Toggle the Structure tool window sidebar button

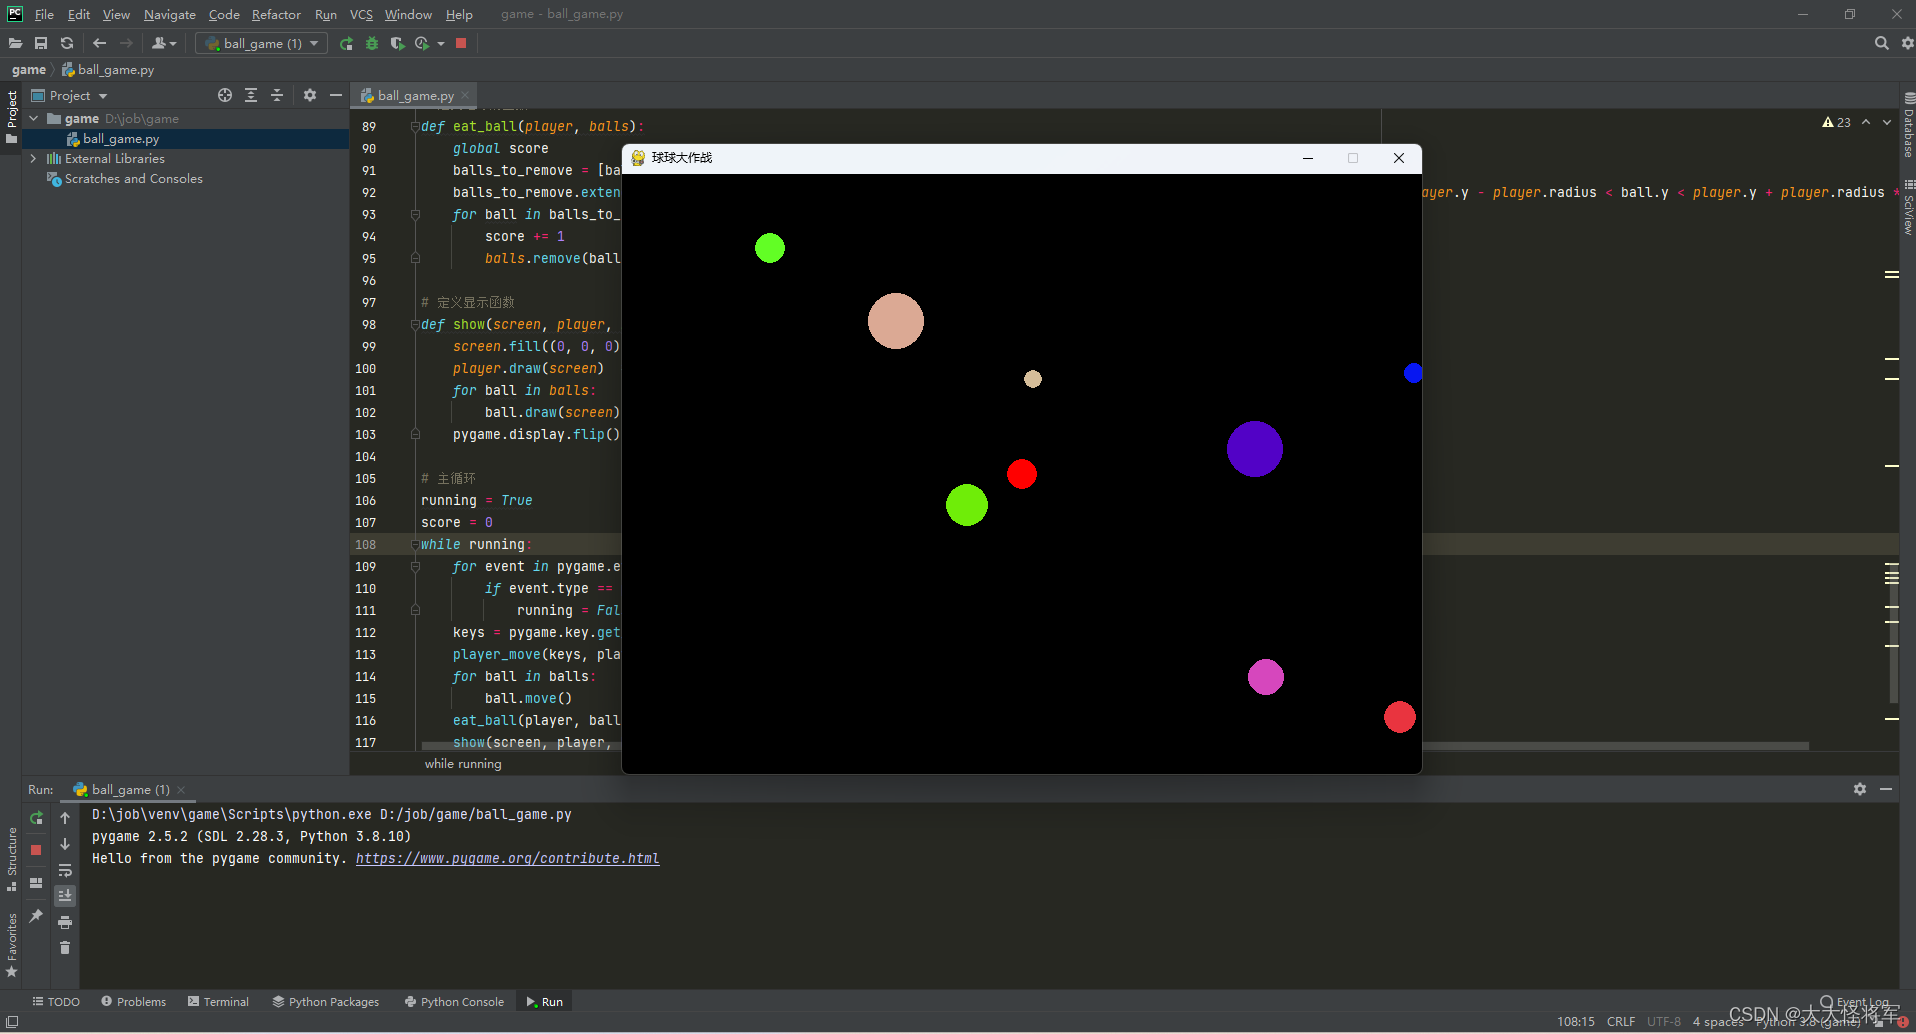coord(11,859)
